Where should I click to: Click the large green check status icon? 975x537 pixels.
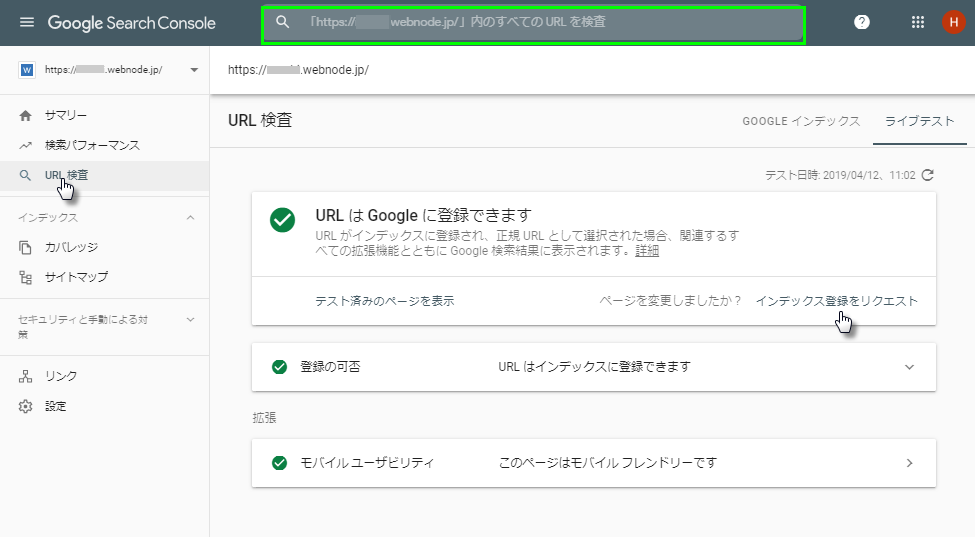pyautogui.click(x=282, y=220)
